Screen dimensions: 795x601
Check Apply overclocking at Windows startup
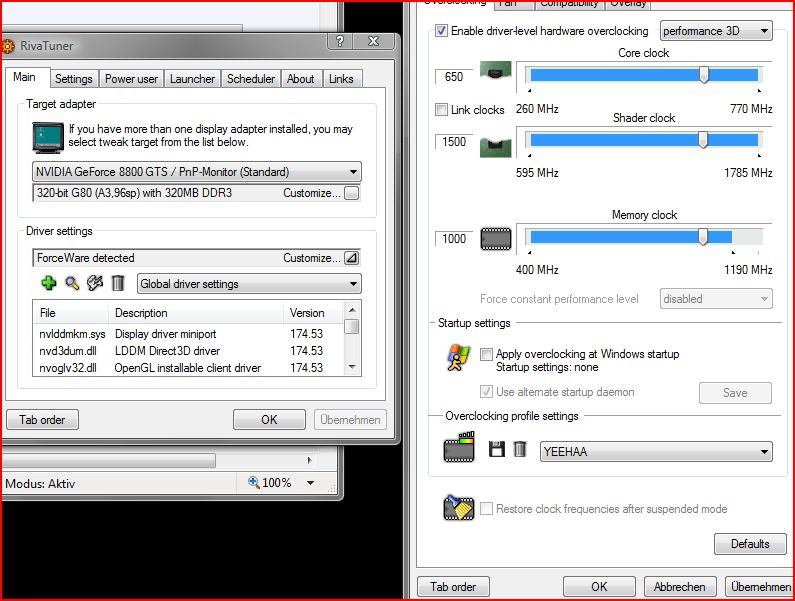coord(486,354)
